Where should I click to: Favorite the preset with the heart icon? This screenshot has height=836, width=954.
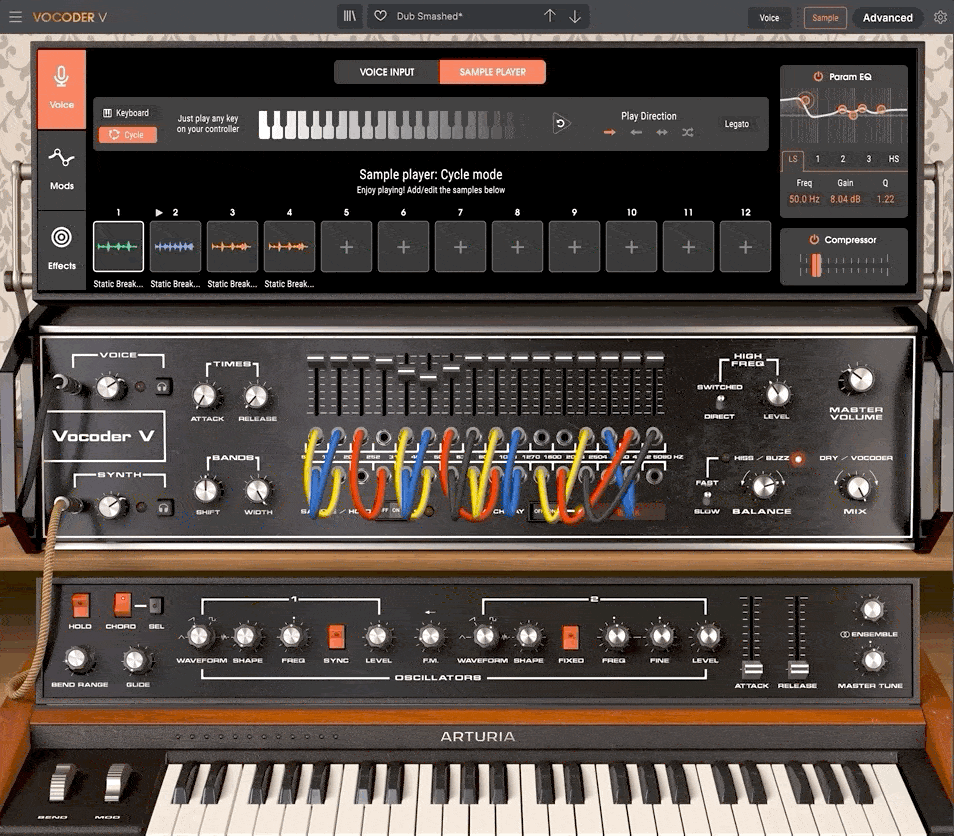pos(380,16)
